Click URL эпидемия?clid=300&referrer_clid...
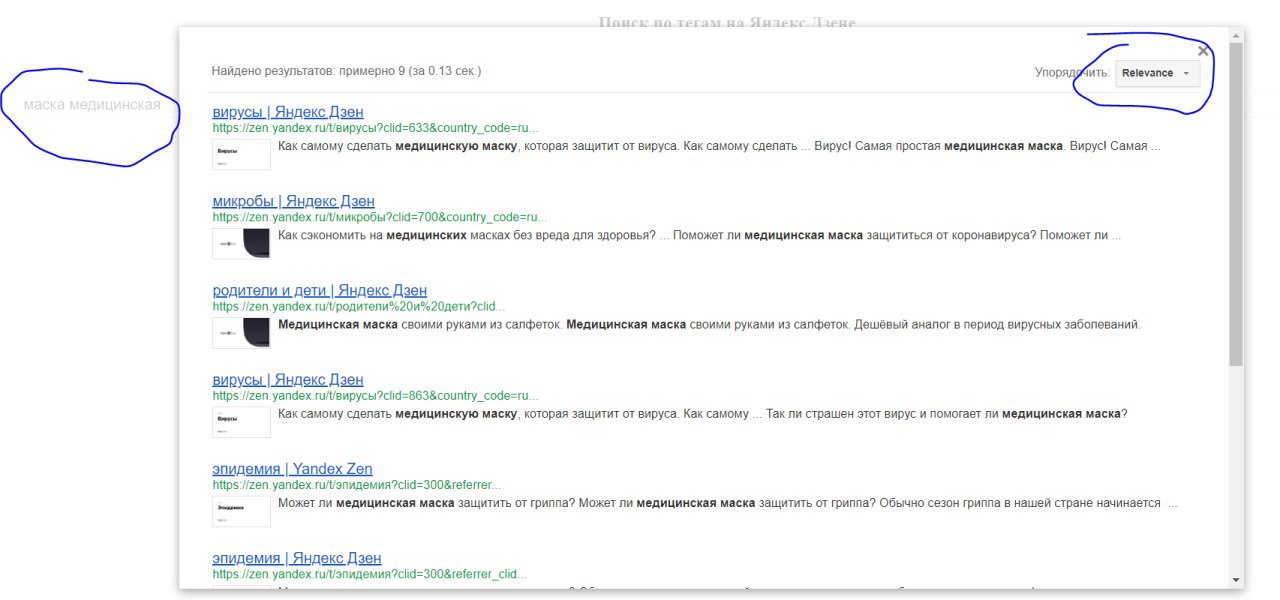 point(369,574)
